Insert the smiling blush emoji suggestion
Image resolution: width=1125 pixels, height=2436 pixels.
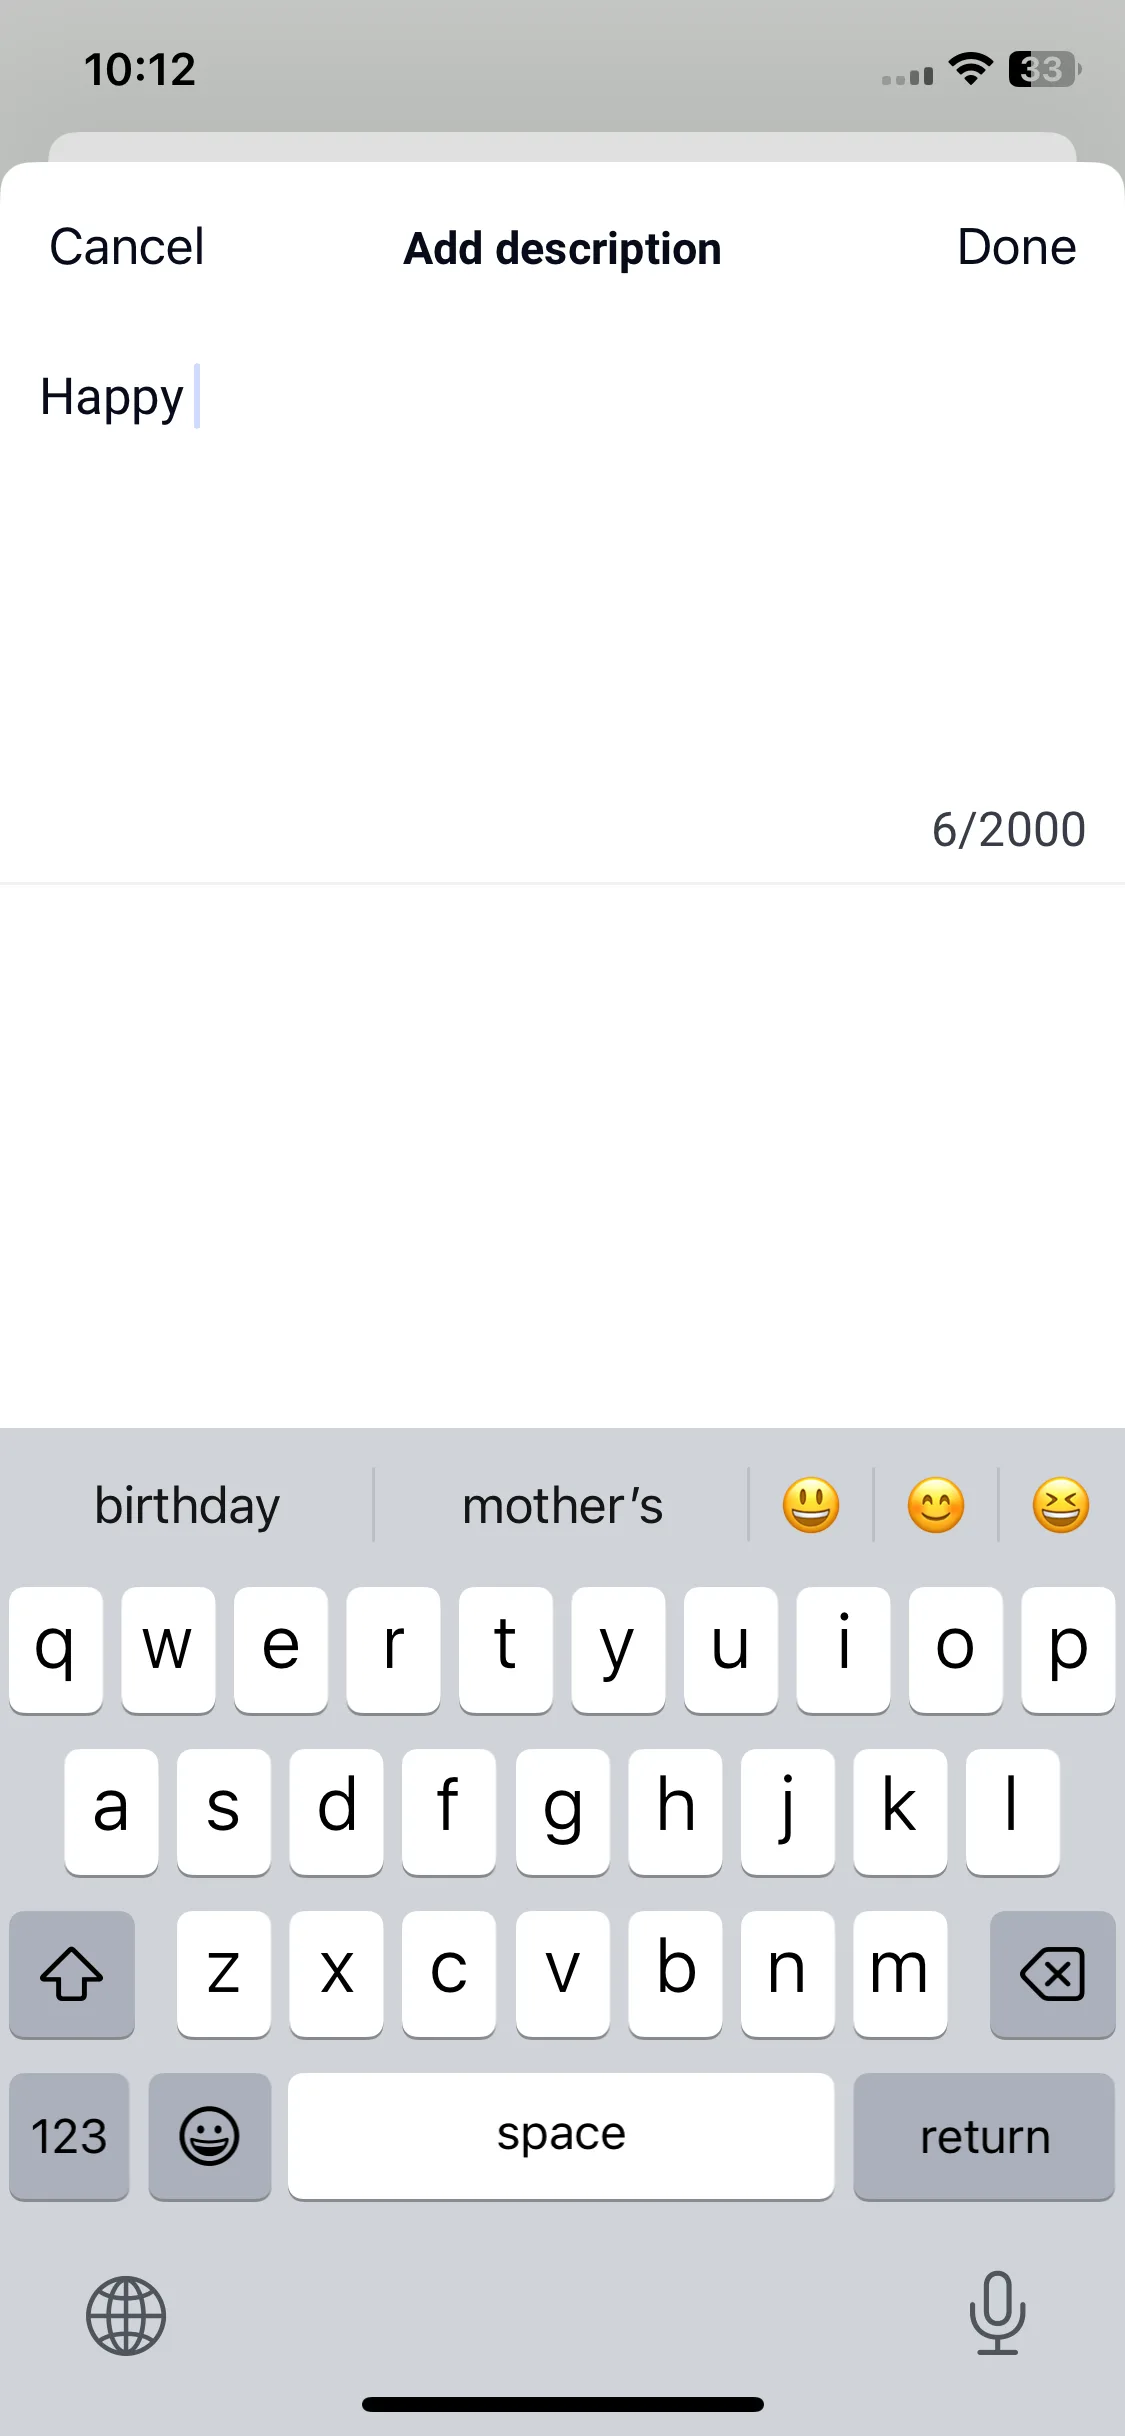(936, 1505)
